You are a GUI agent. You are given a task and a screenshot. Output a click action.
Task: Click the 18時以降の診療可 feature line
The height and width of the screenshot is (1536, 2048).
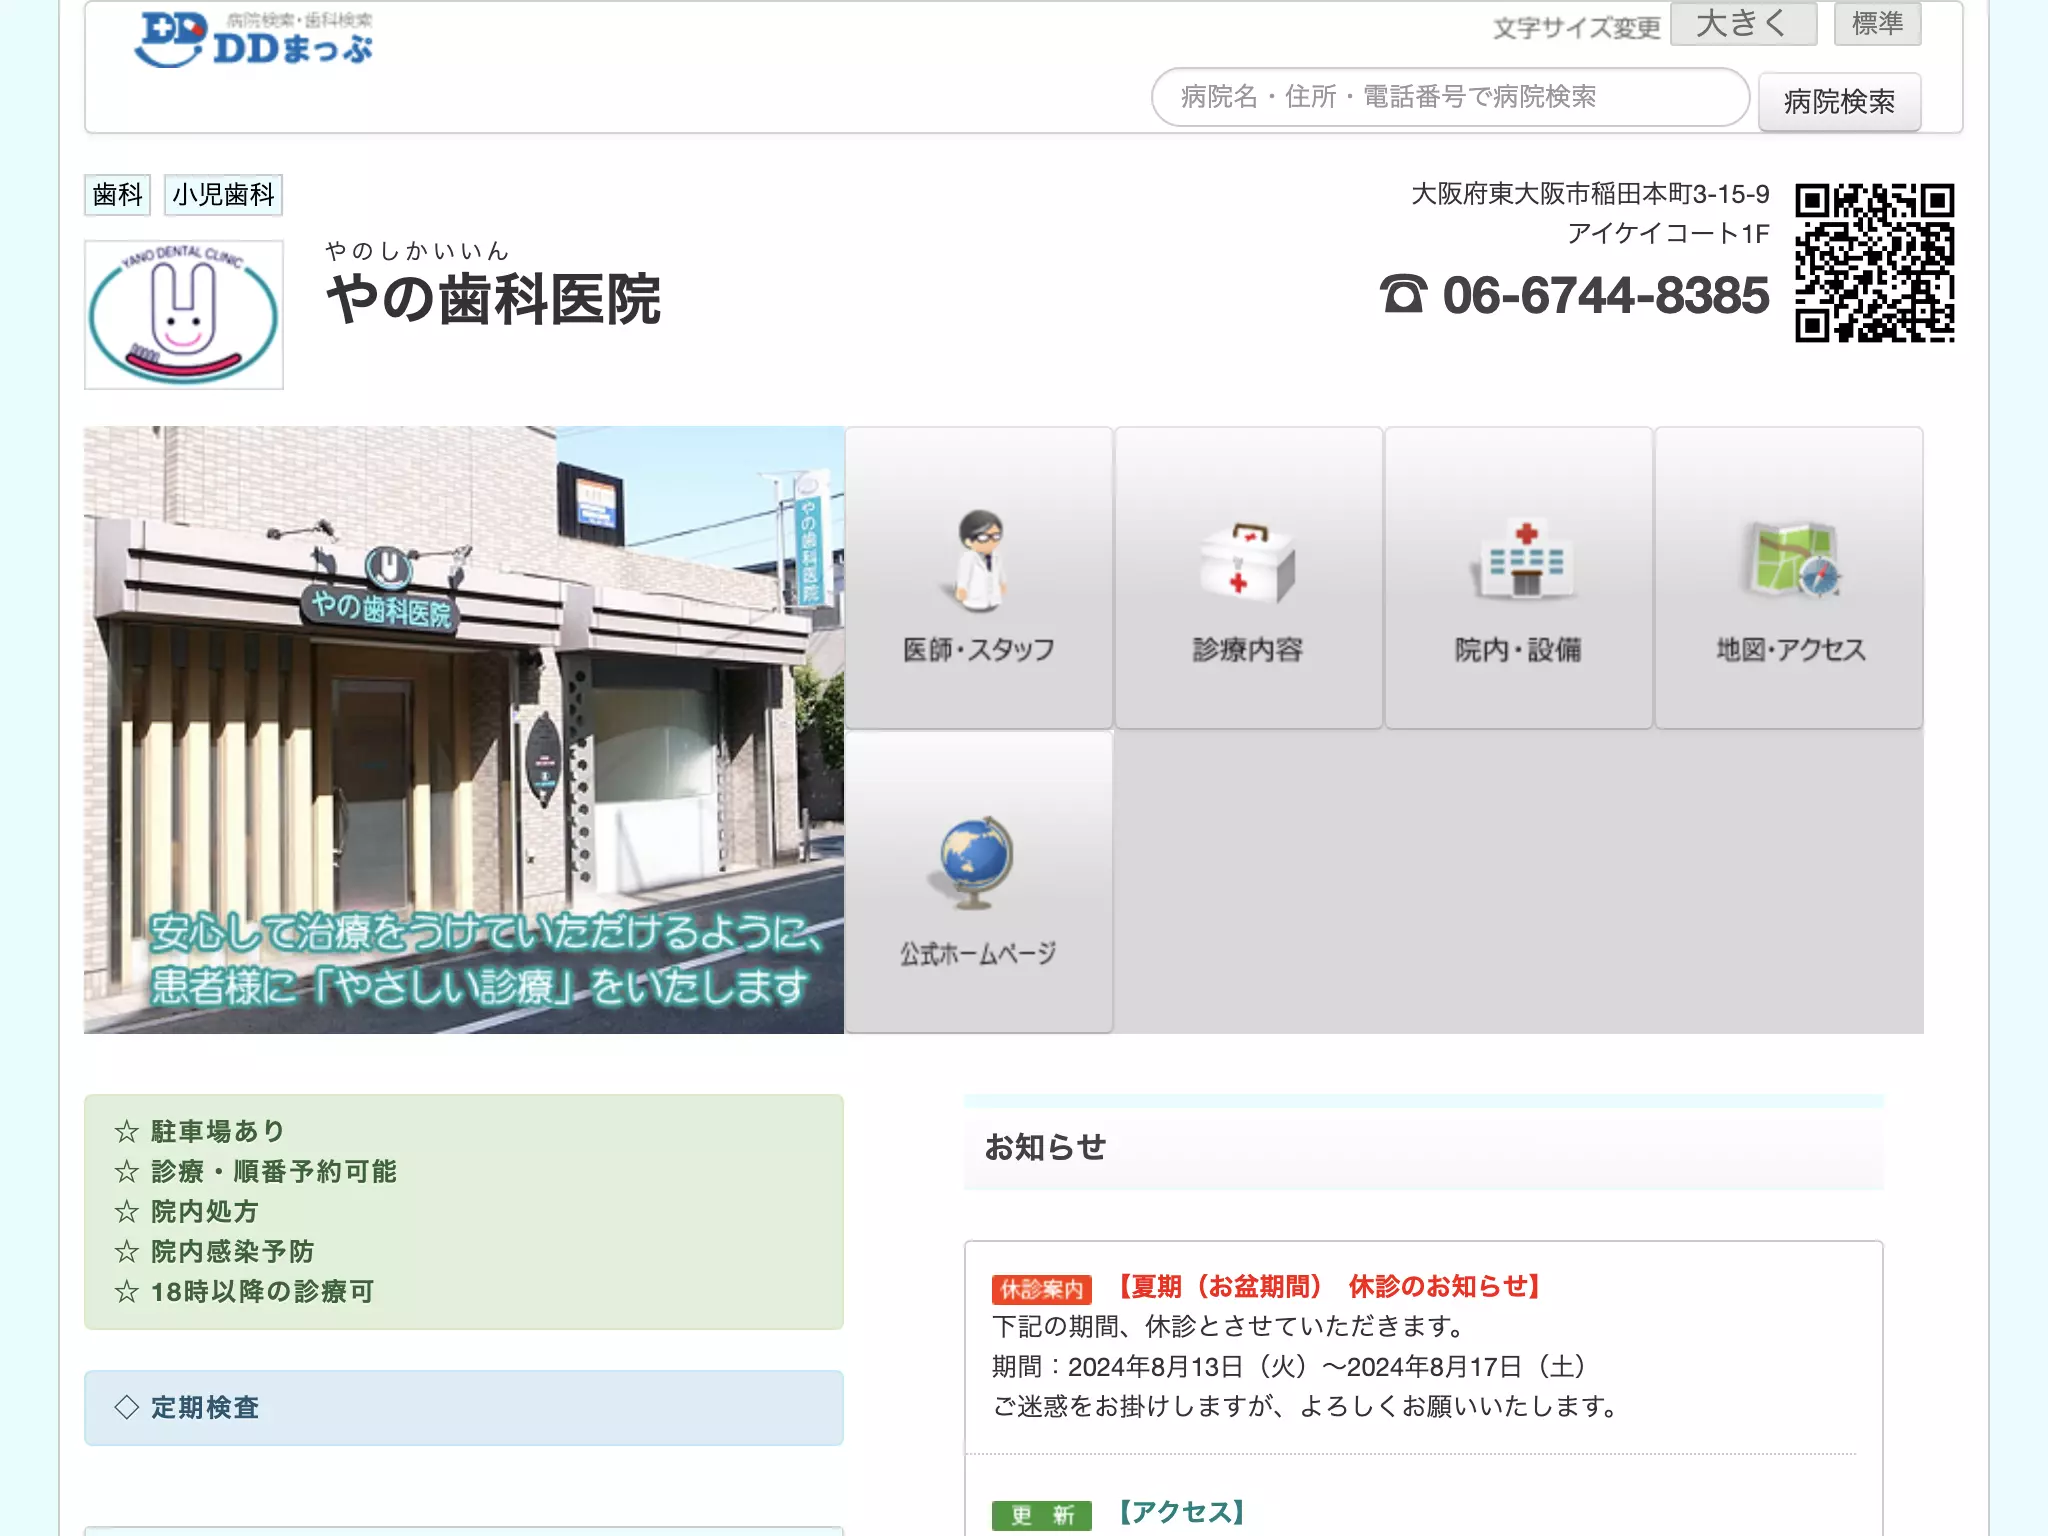point(244,1291)
